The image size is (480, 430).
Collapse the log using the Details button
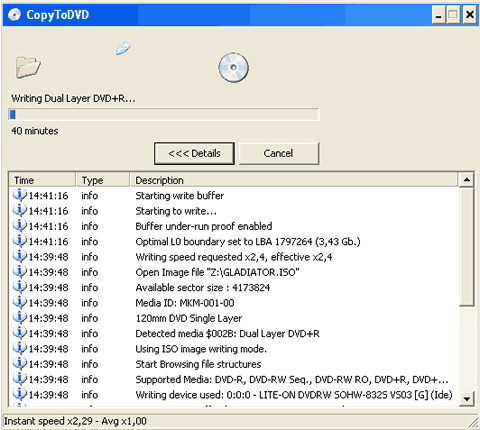pos(194,153)
